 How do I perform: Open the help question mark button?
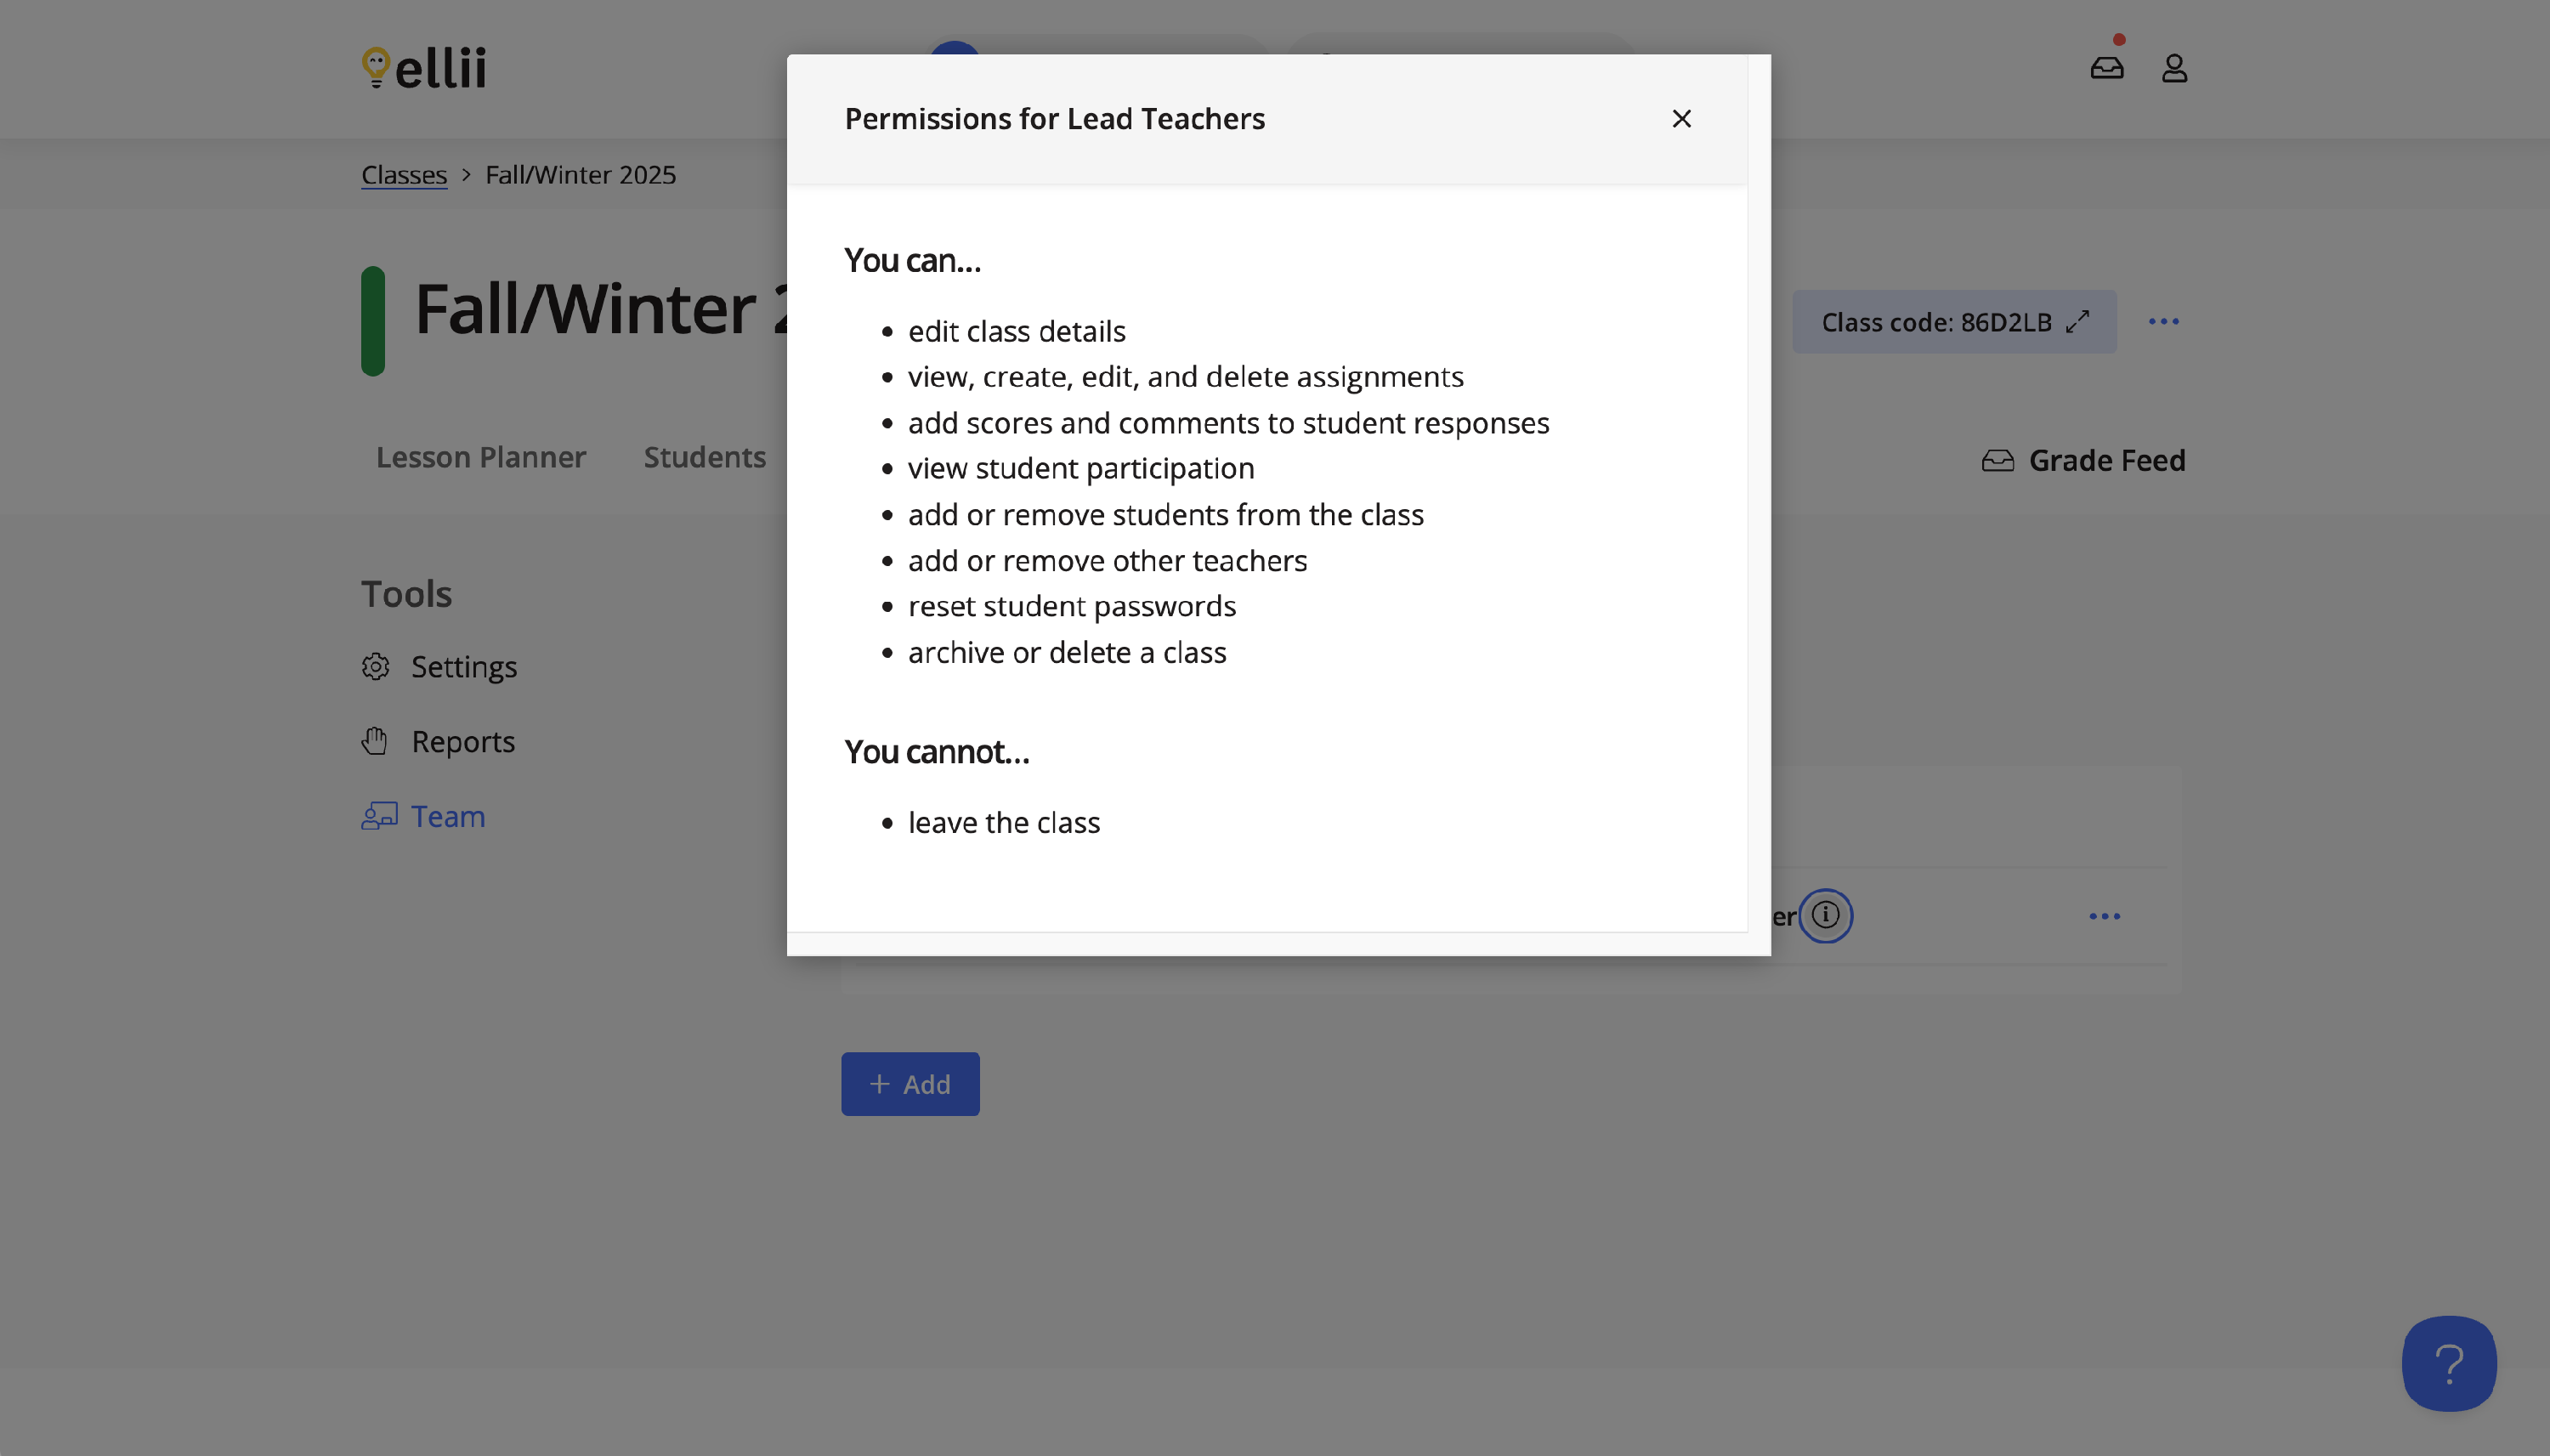point(2448,1363)
